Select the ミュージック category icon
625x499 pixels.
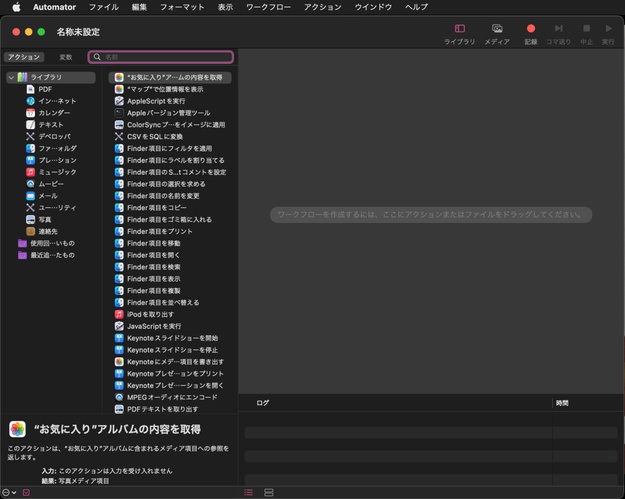tap(31, 172)
